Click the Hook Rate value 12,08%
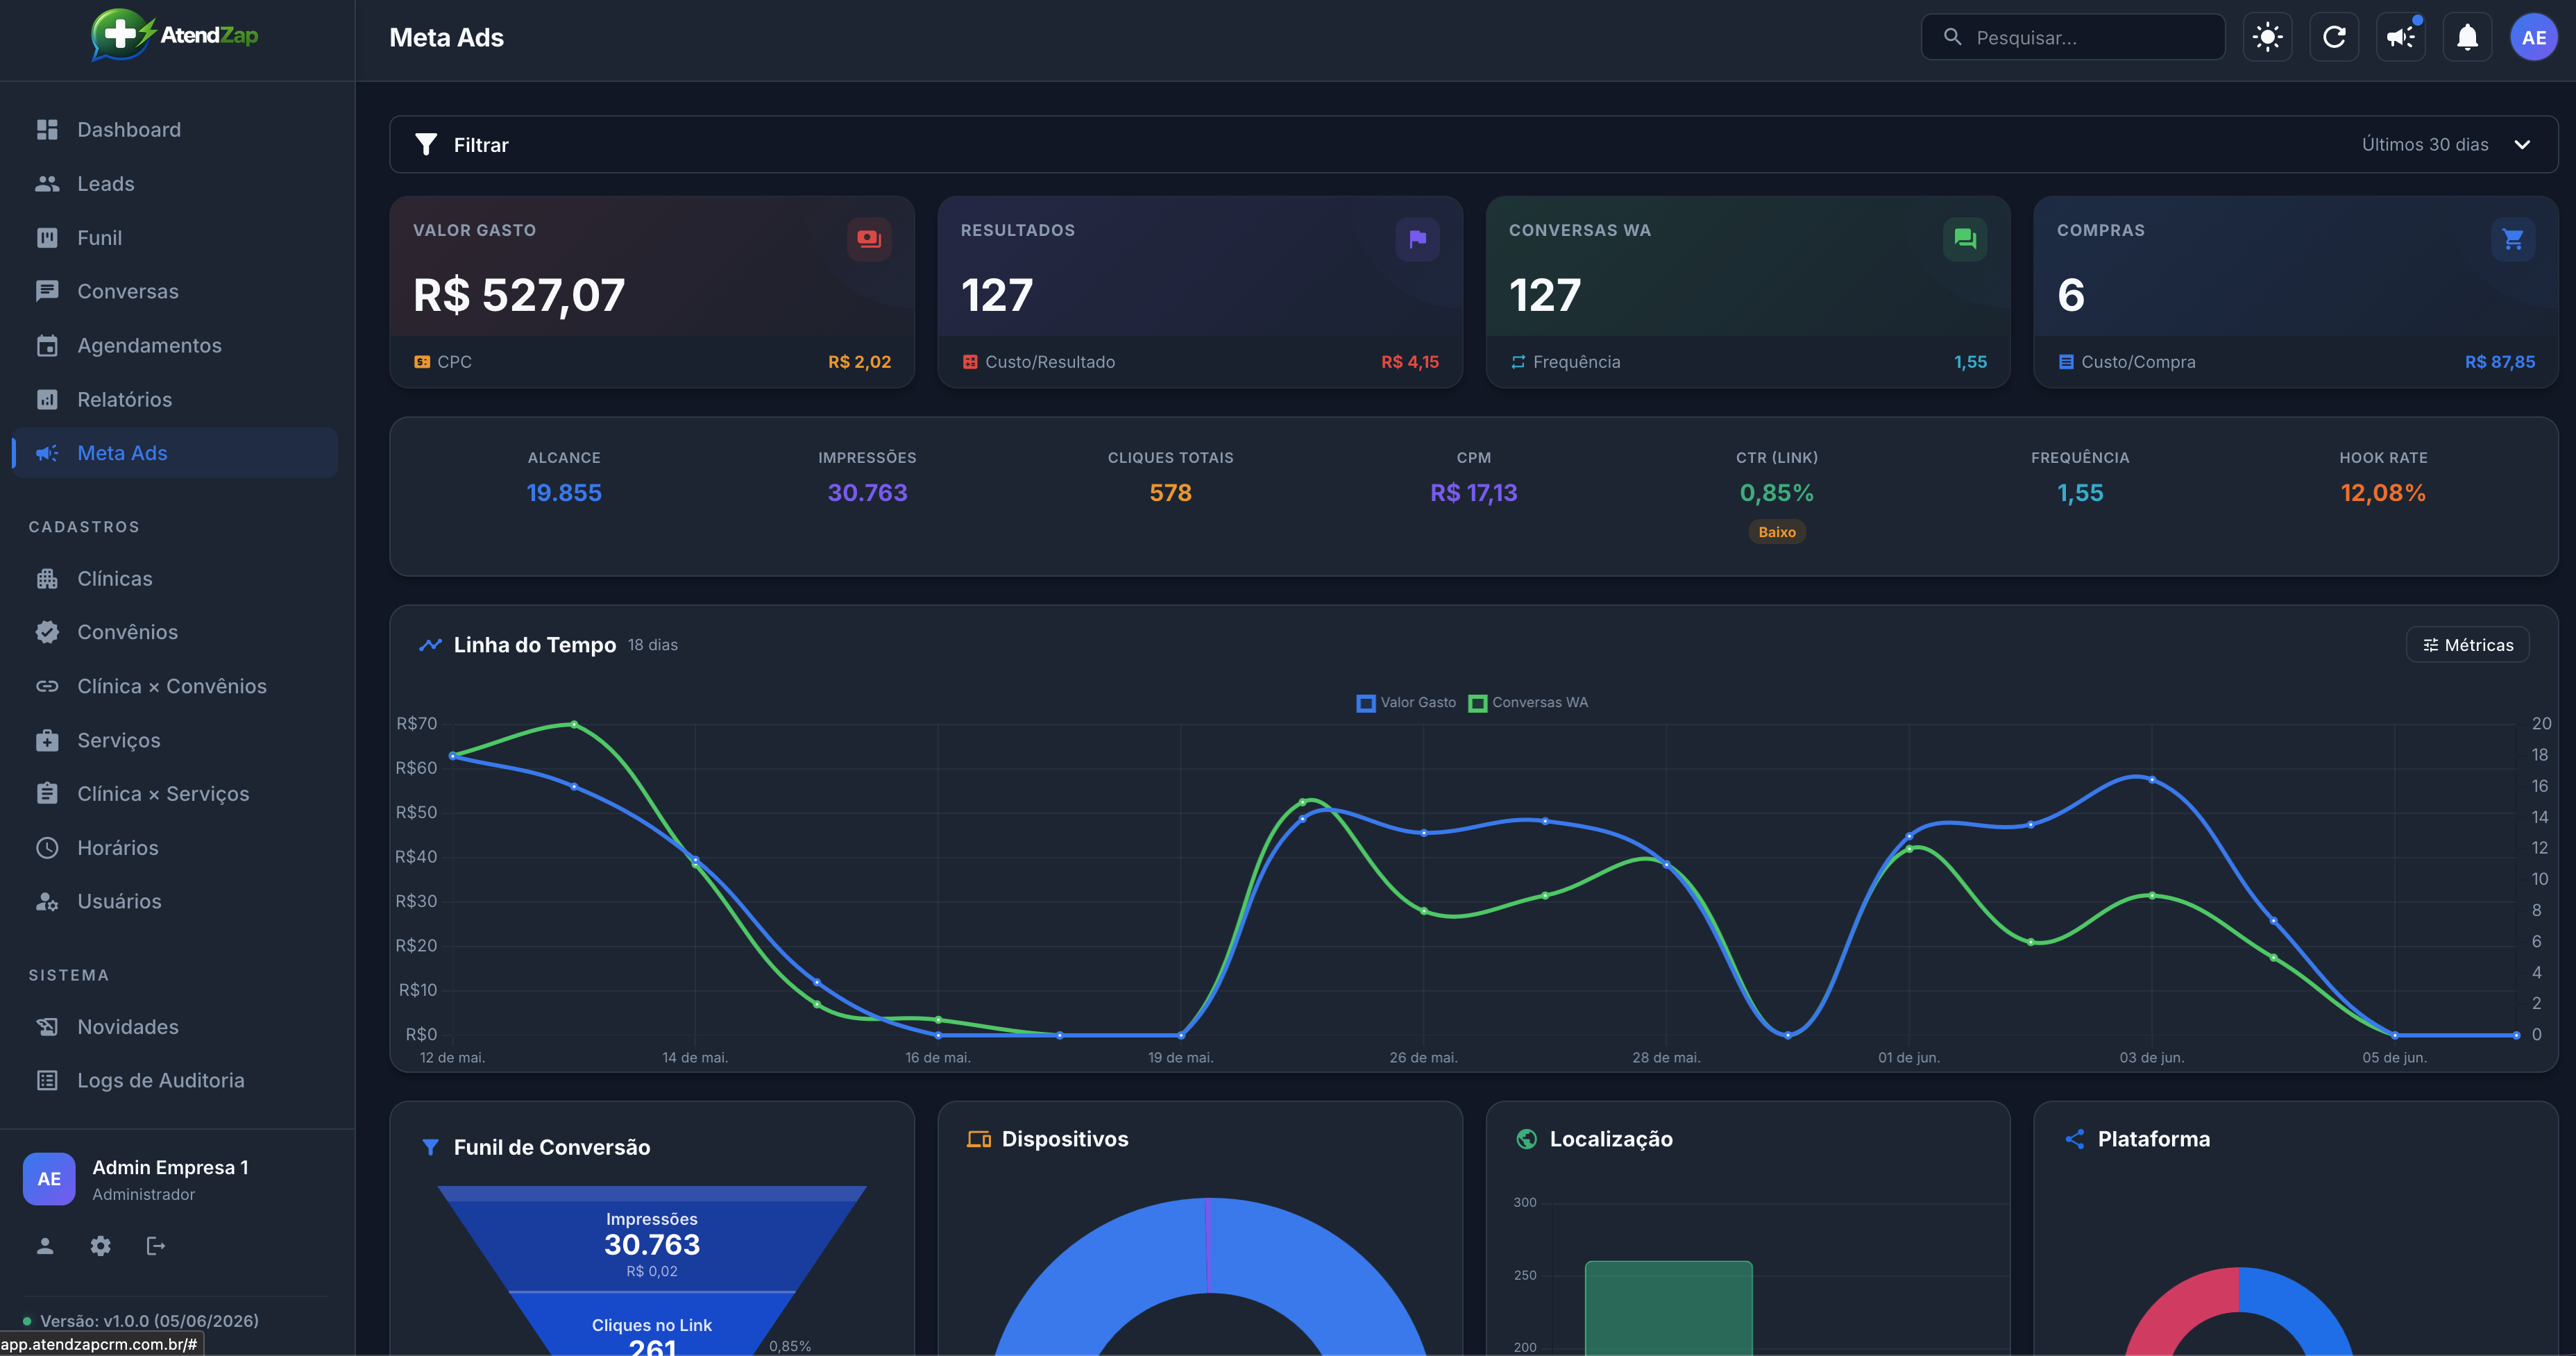 click(2383, 493)
